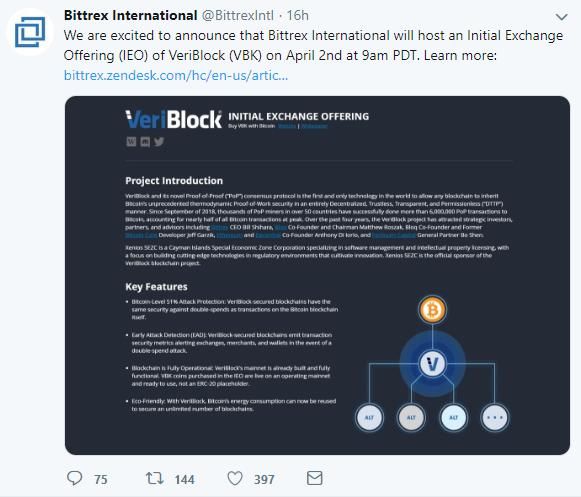Like the tweet with the heart icon
581x497 pixels.
235,478
